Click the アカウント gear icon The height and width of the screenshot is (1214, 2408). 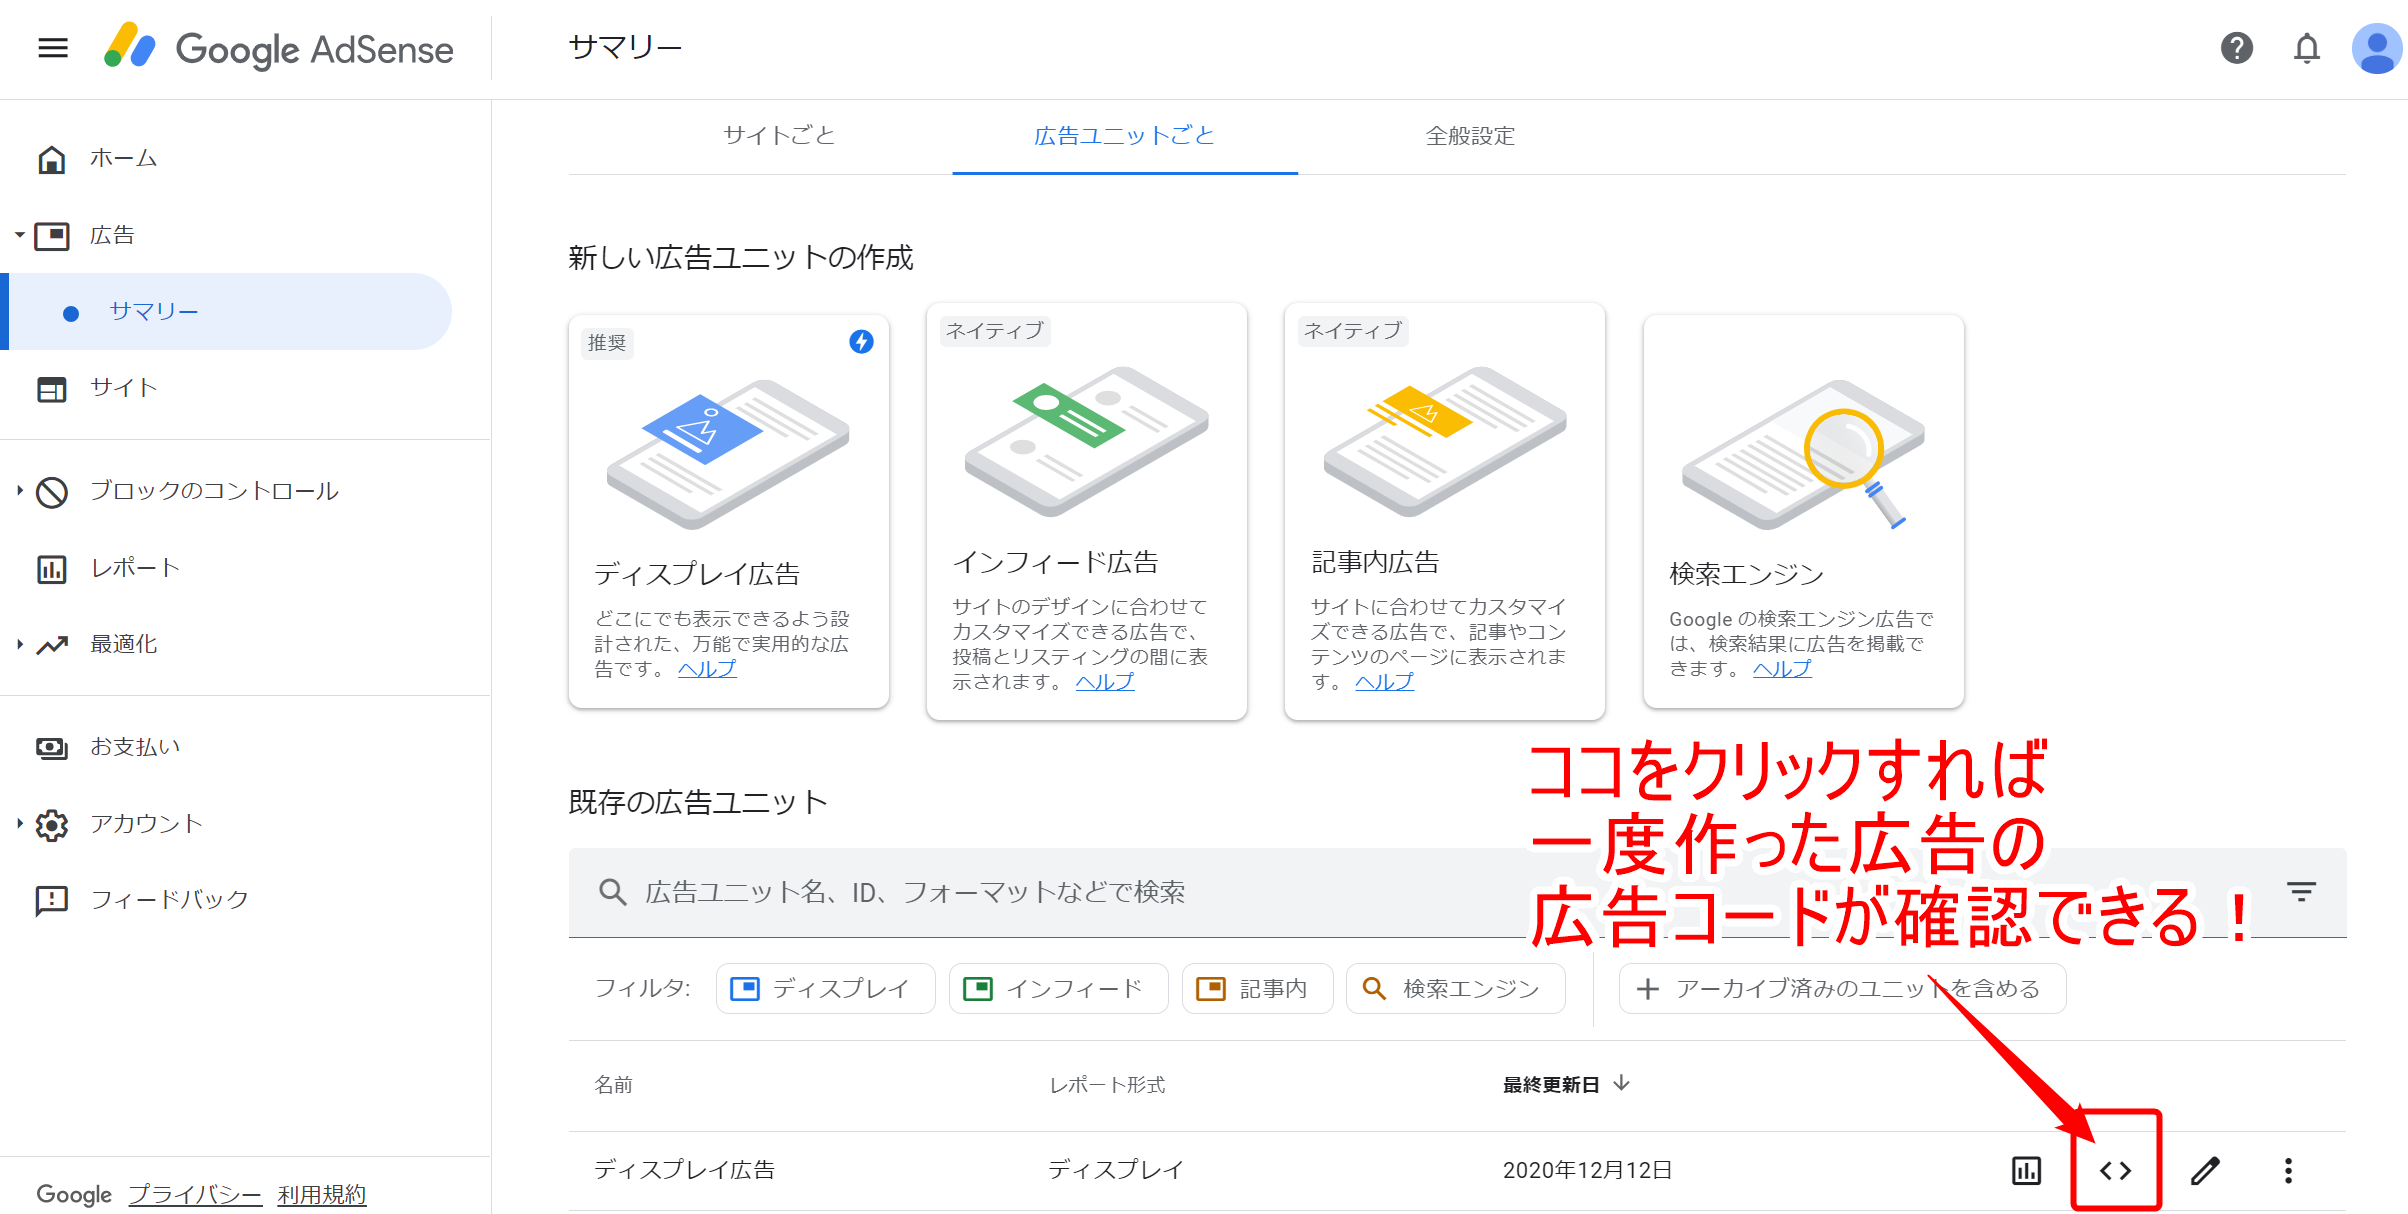(52, 825)
